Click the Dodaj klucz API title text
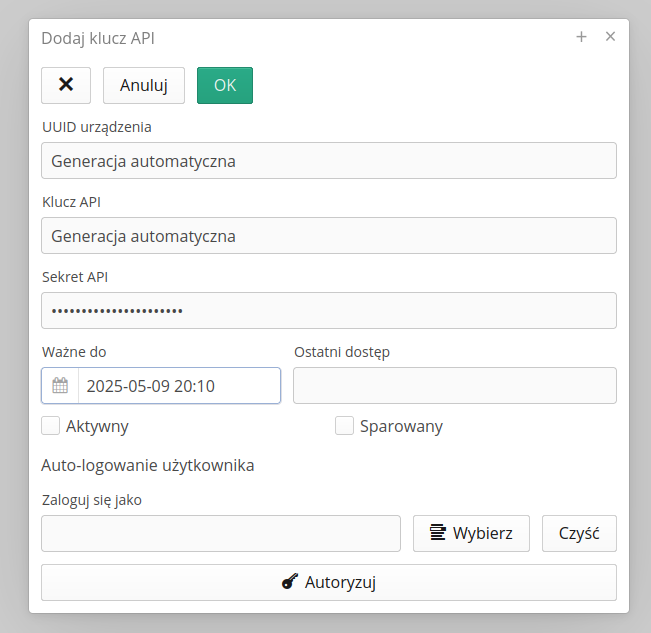Screen dimensions: 651x633 pyautogui.click(x=98, y=38)
